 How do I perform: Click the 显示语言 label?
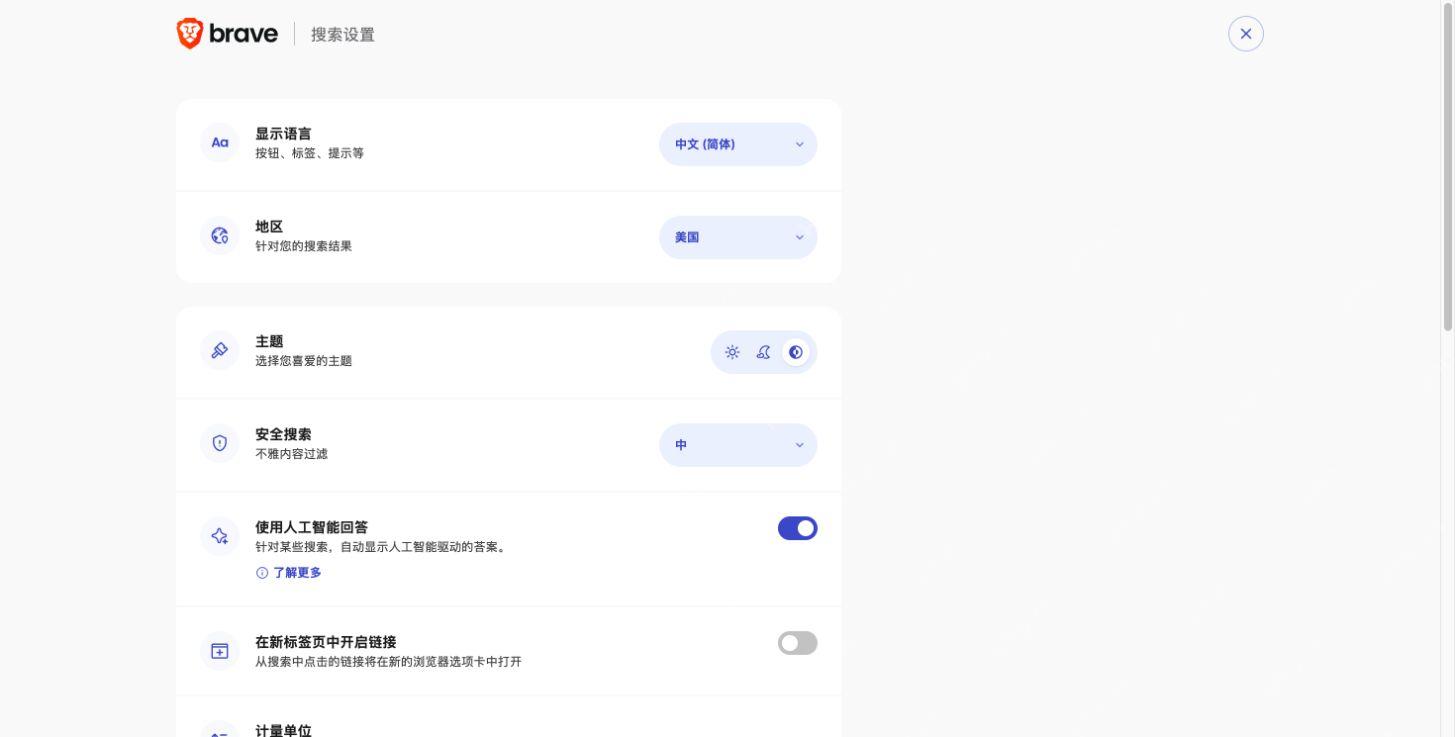pyautogui.click(x=283, y=133)
